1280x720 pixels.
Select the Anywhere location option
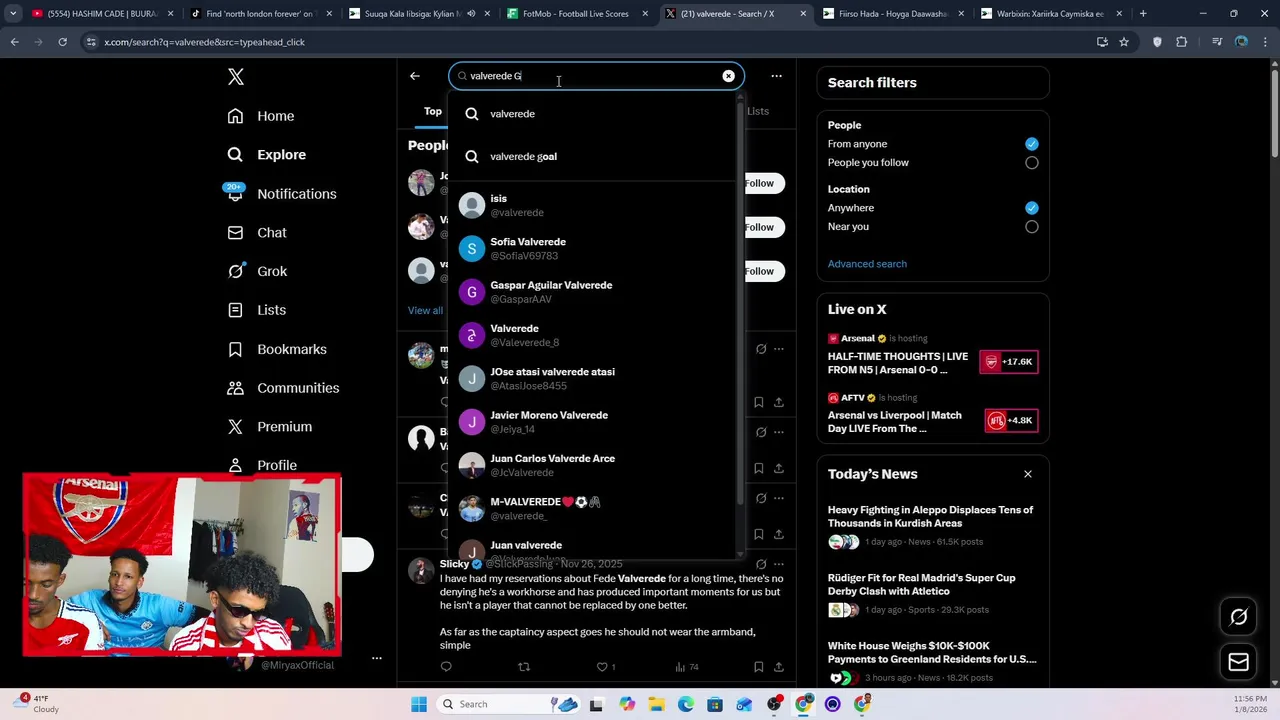pyautogui.click(x=1031, y=208)
